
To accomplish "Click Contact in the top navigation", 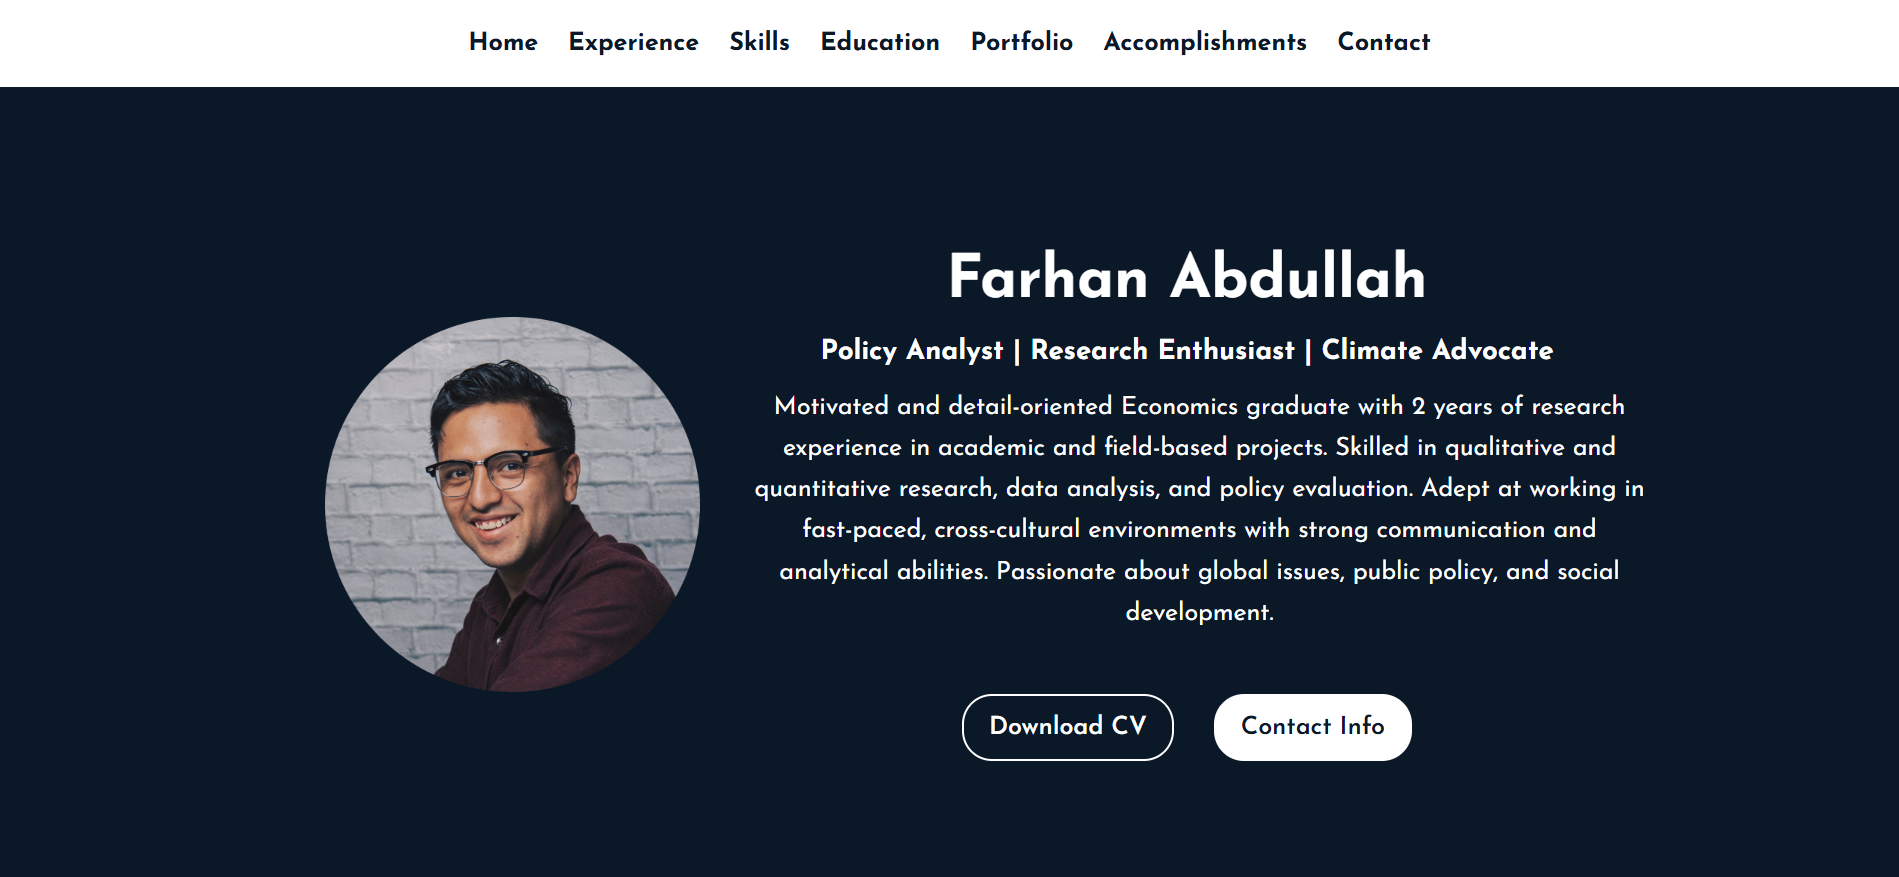I will tap(1383, 42).
